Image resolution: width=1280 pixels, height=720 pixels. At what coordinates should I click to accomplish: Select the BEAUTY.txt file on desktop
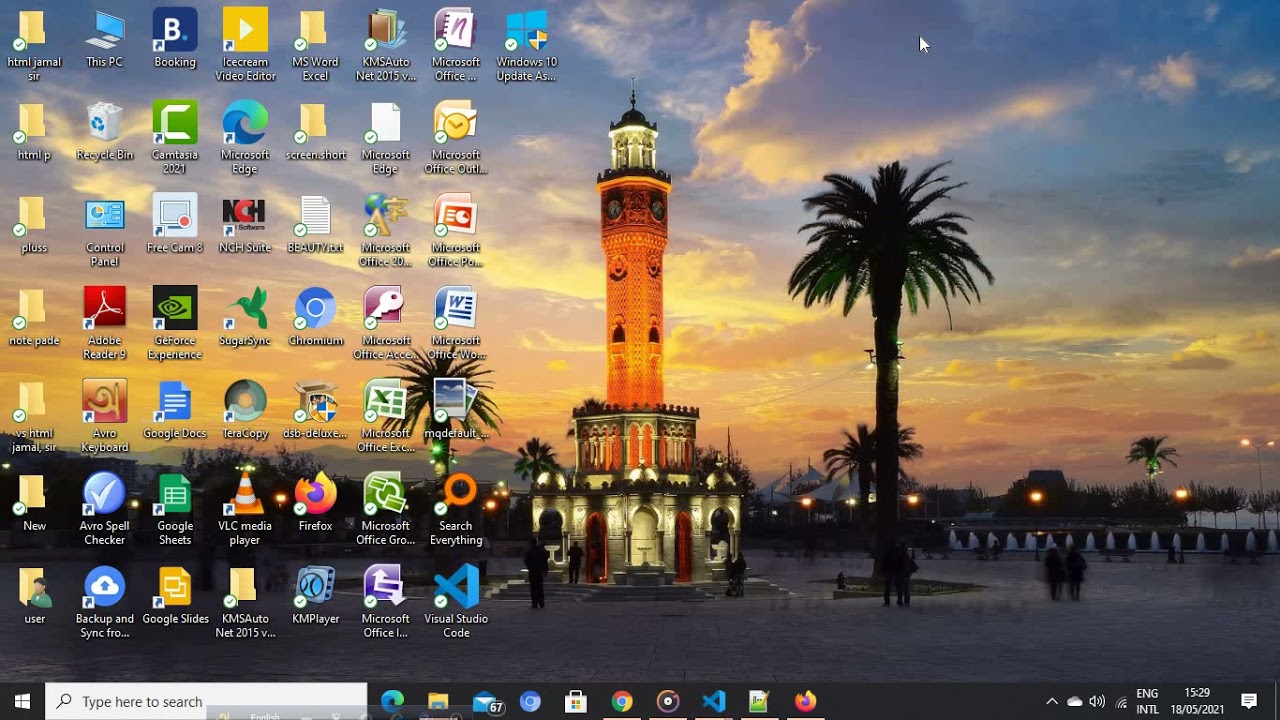point(315,225)
